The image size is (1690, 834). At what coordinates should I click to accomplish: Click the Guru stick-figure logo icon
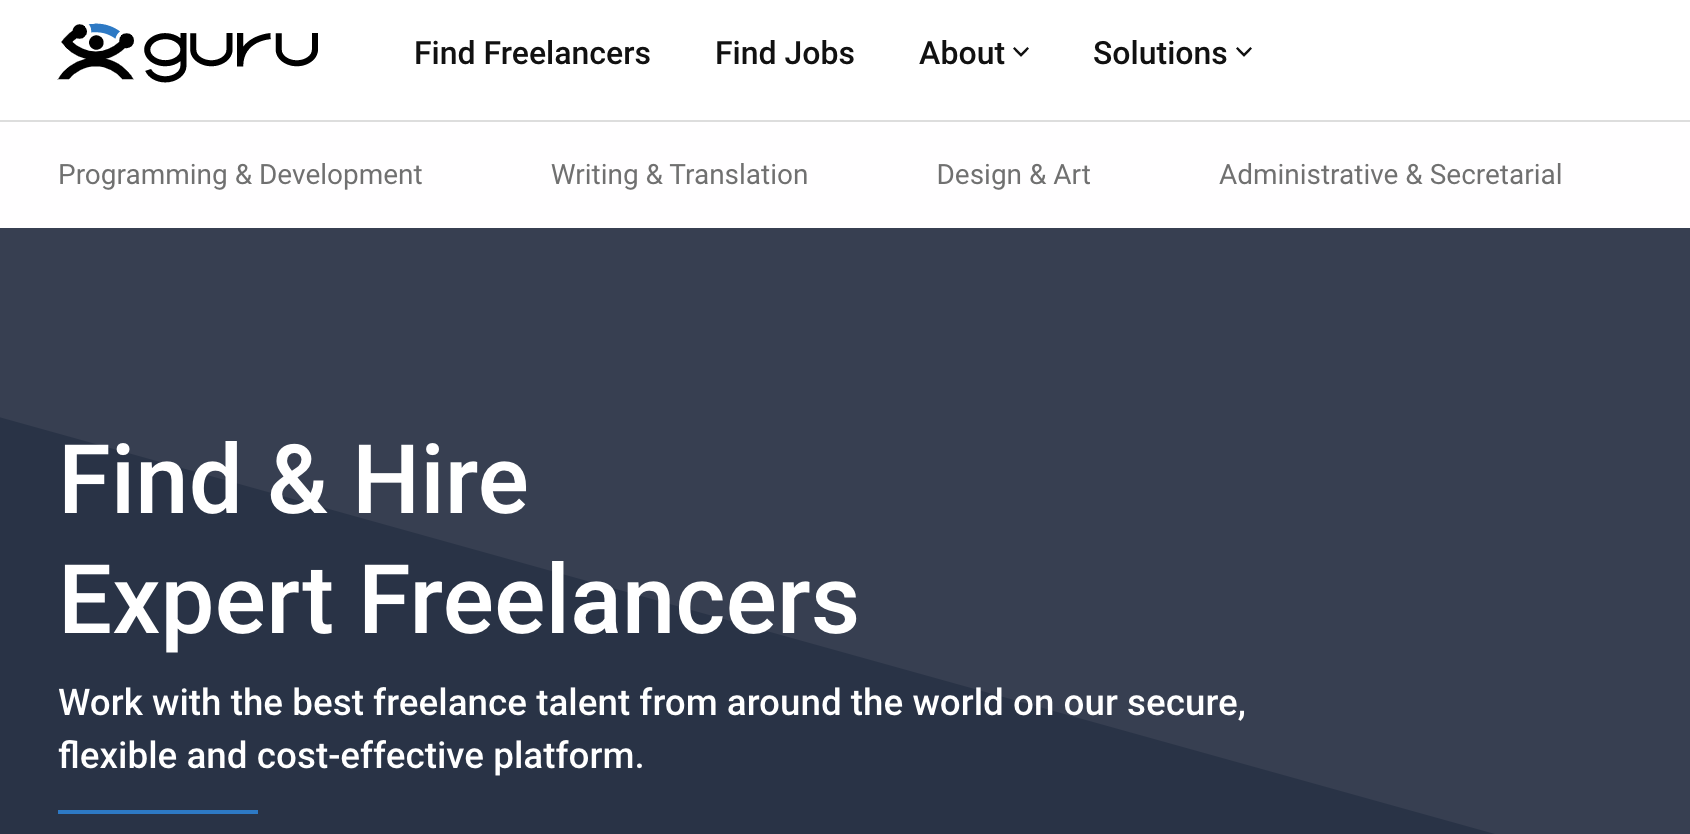(x=97, y=53)
